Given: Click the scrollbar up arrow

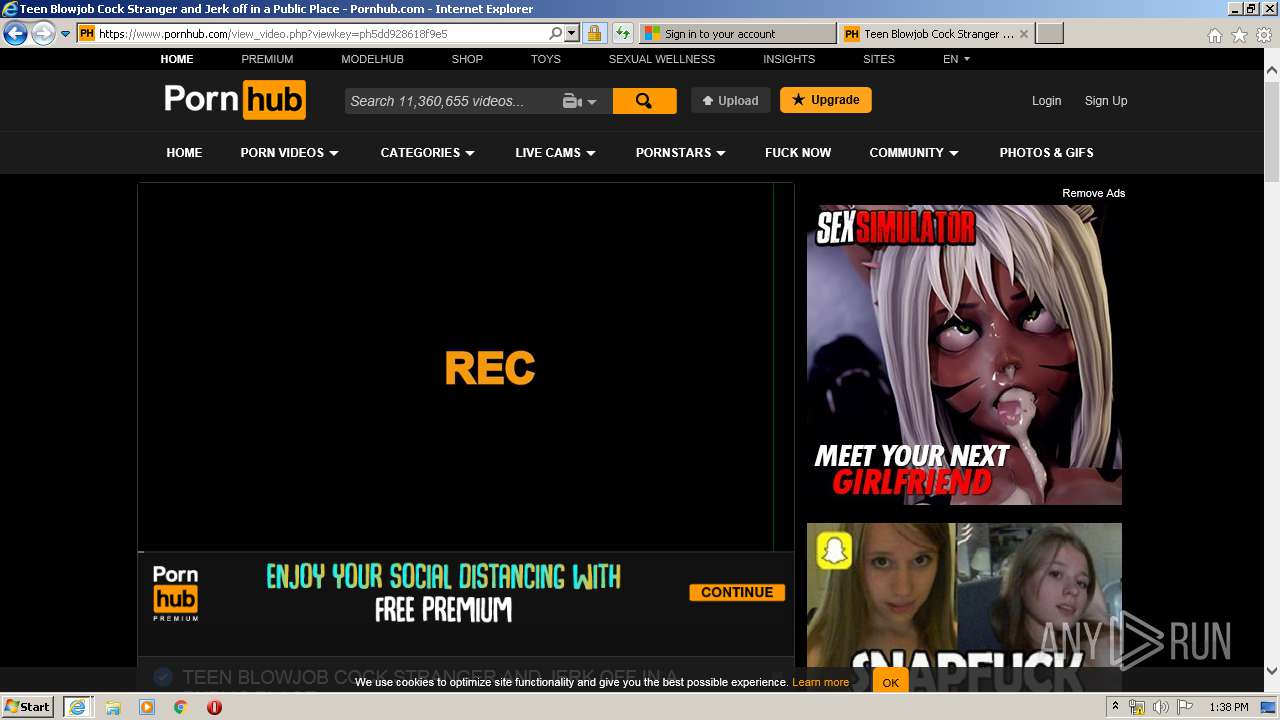Looking at the screenshot, I should (x=1272, y=72).
